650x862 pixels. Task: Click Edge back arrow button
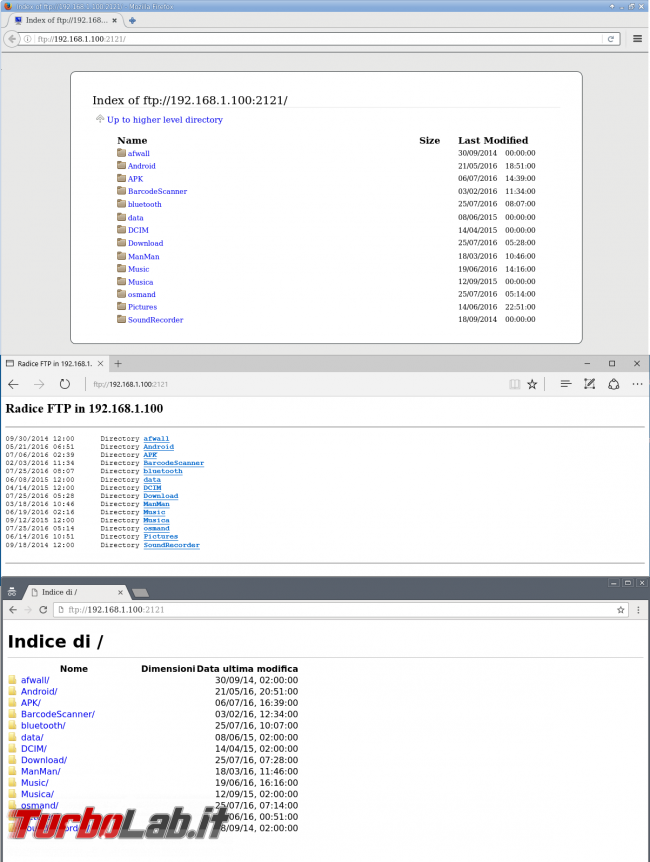[14, 384]
